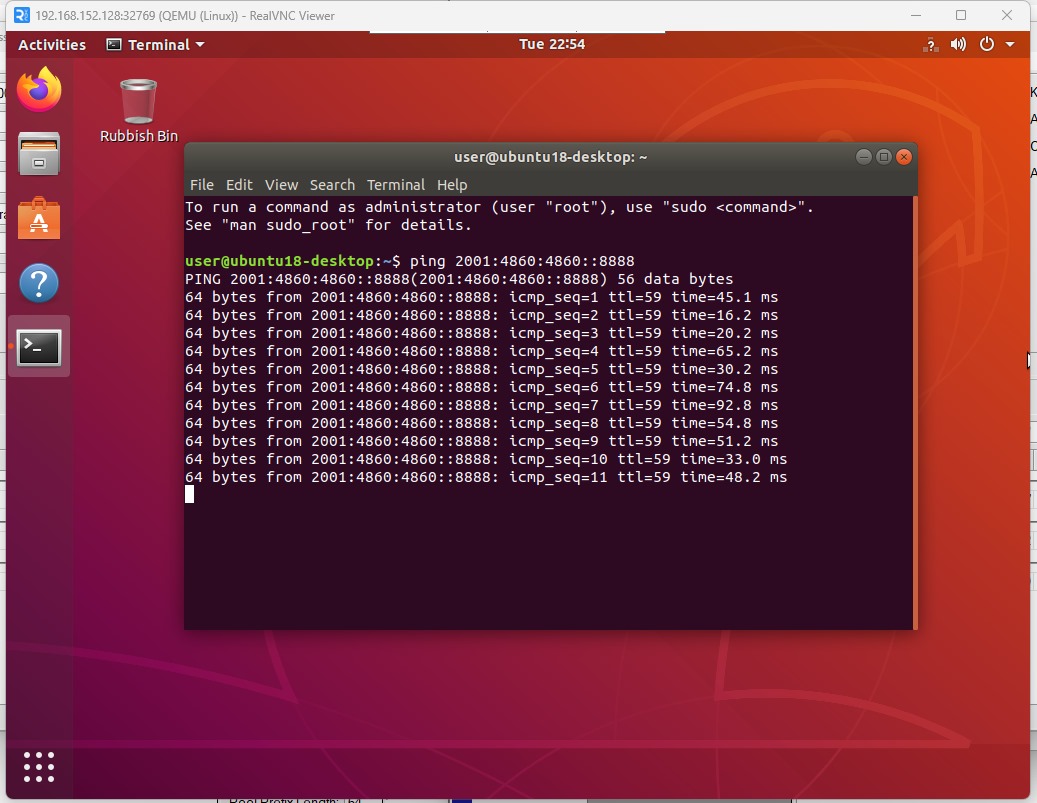Viewport: 1037px width, 803px height.
Task: Expand the system menu dropdown arrow
Action: pyautogui.click(x=1010, y=44)
